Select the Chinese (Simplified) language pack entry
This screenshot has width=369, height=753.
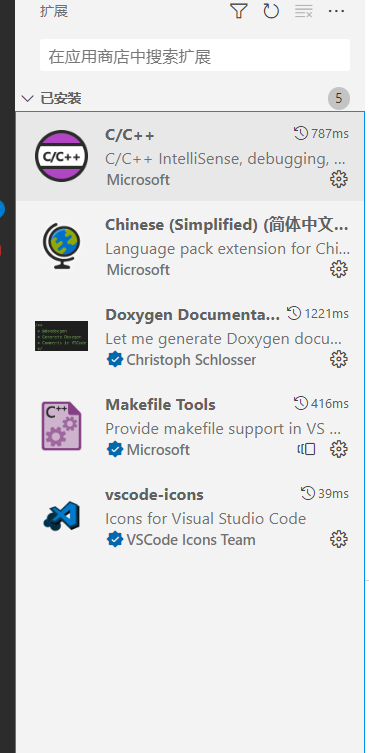pos(190,246)
